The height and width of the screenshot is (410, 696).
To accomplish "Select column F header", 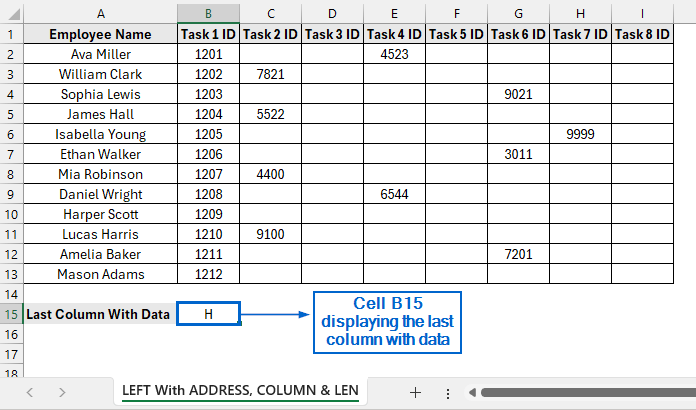I will 456,14.
